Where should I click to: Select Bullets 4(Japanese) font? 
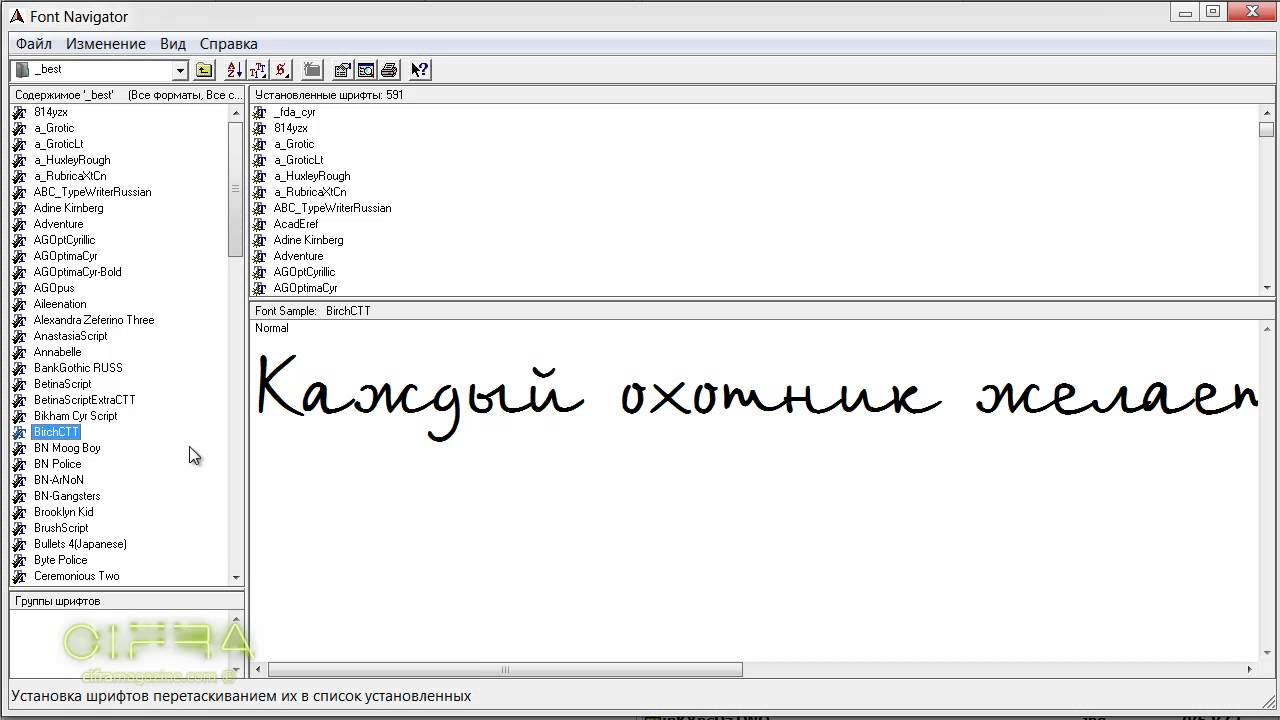[80, 544]
